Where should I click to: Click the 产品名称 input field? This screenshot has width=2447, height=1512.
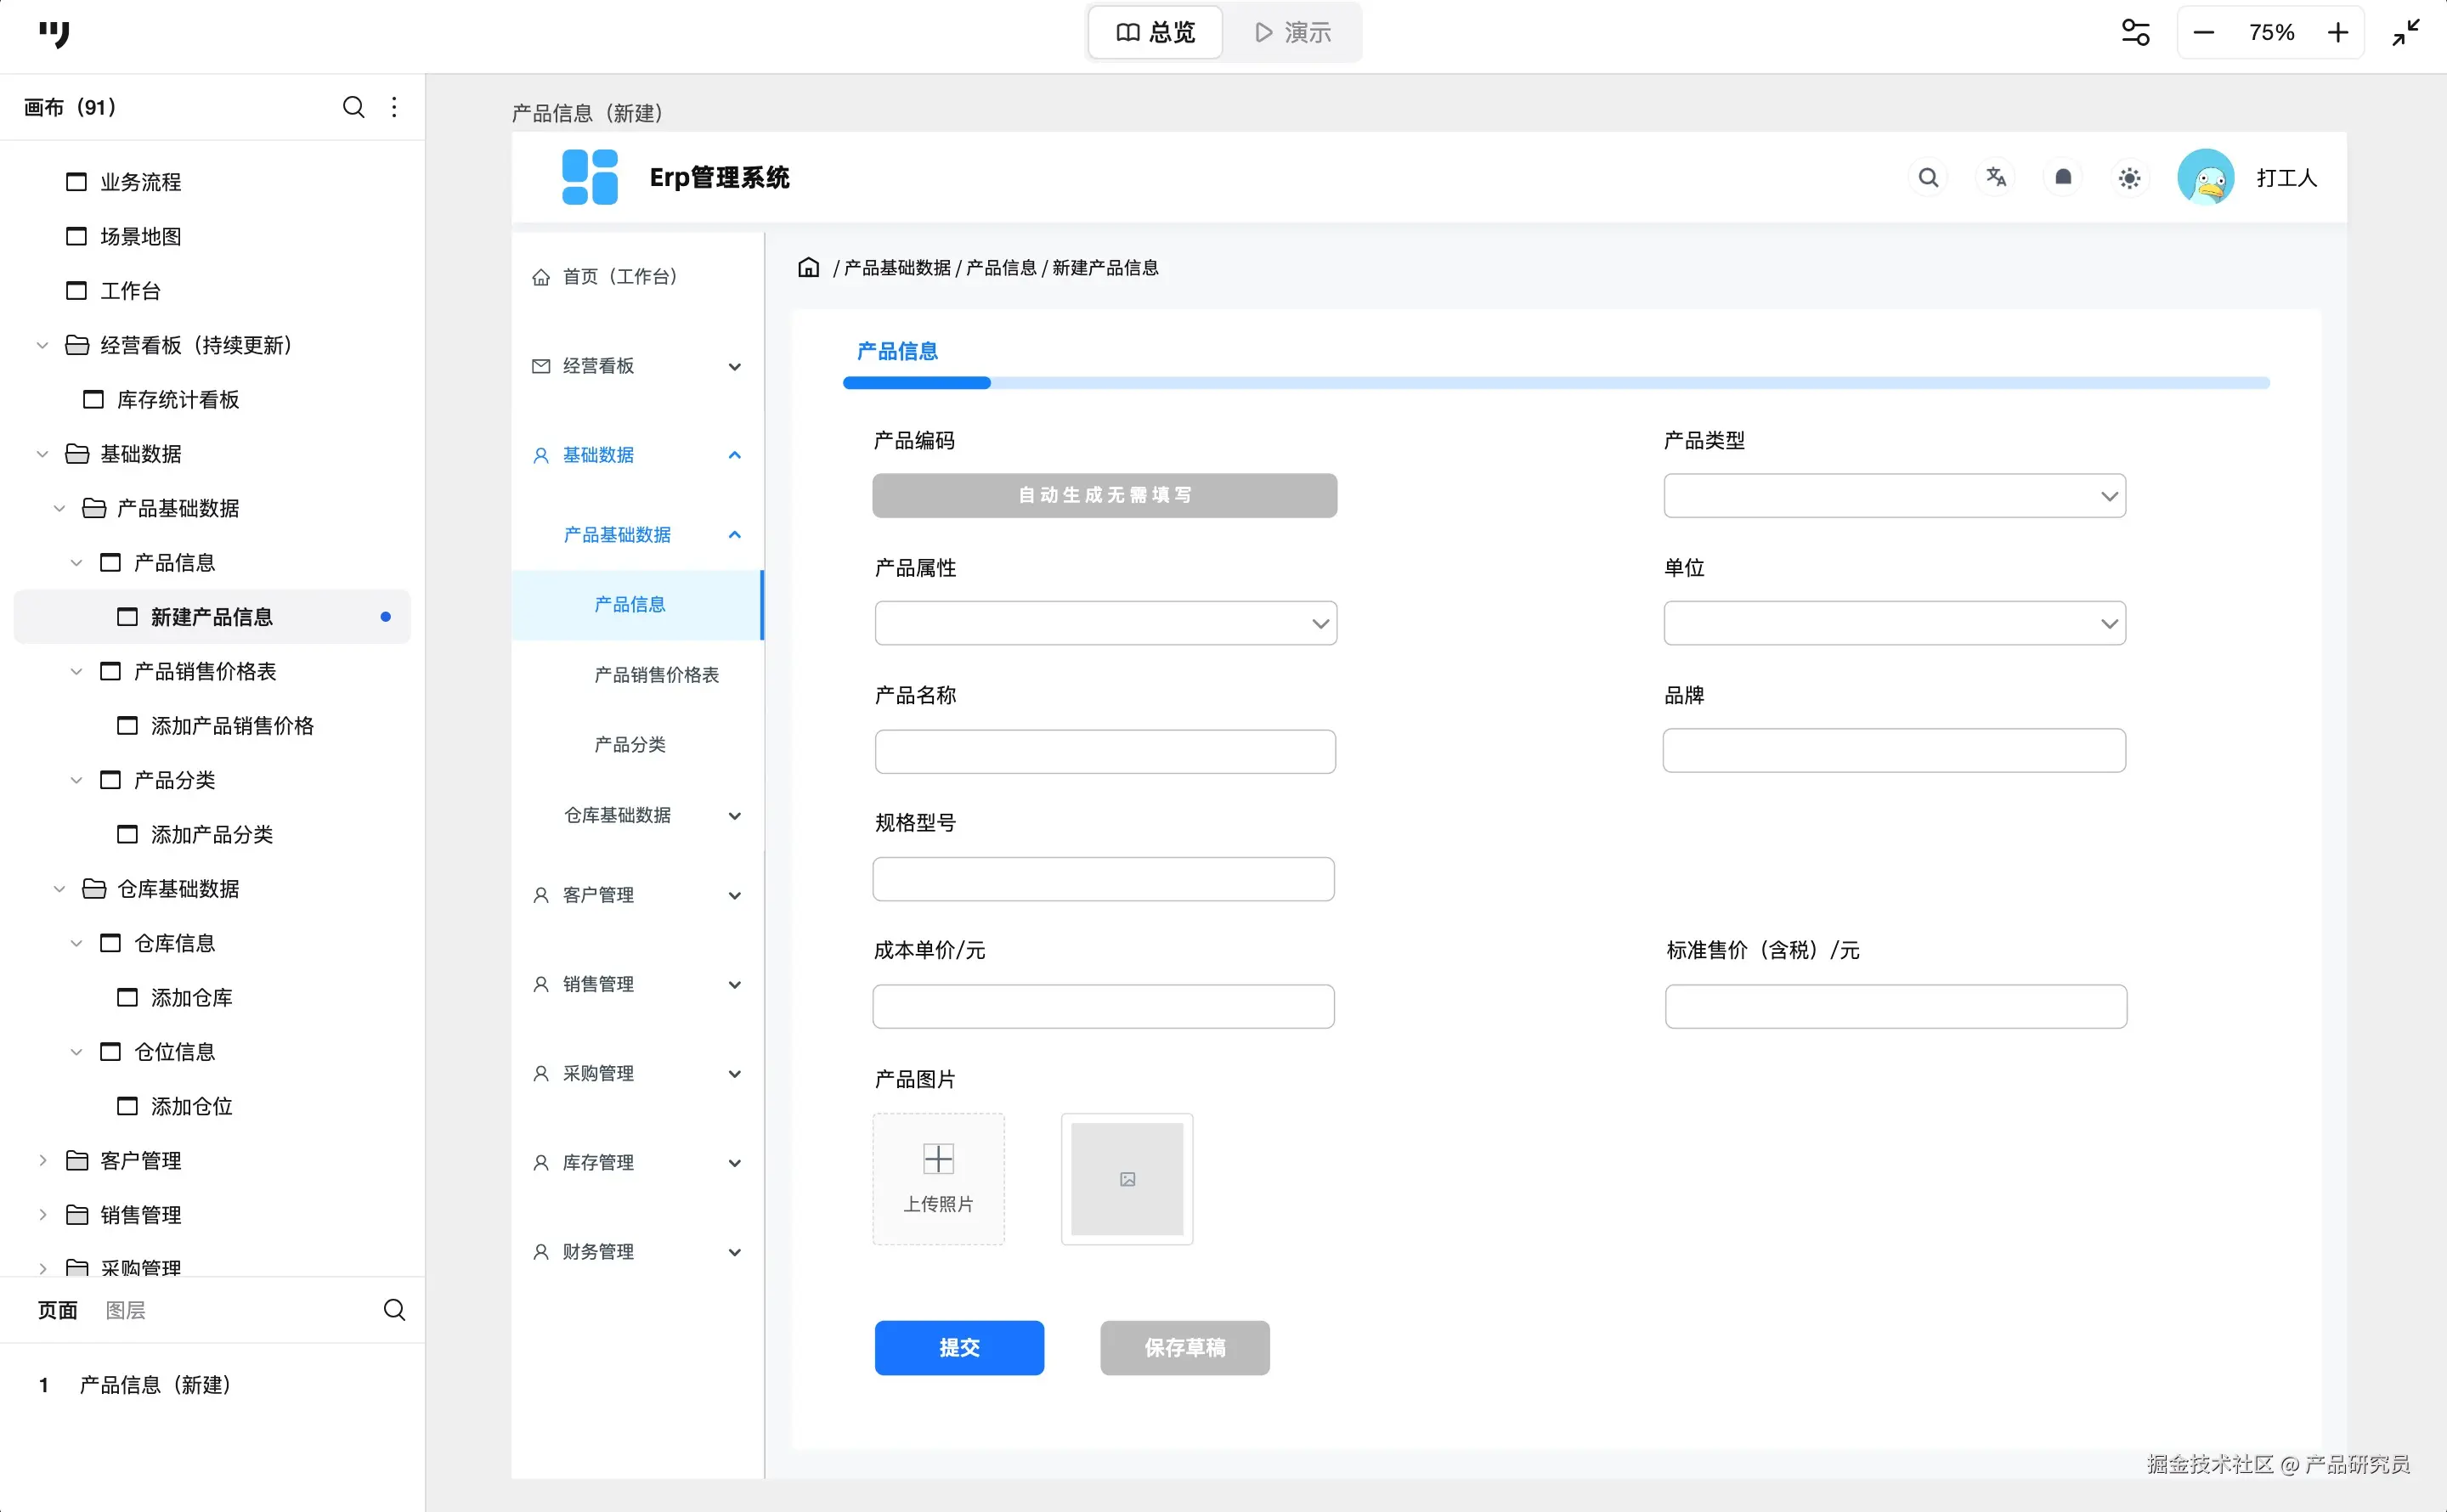[1105, 751]
